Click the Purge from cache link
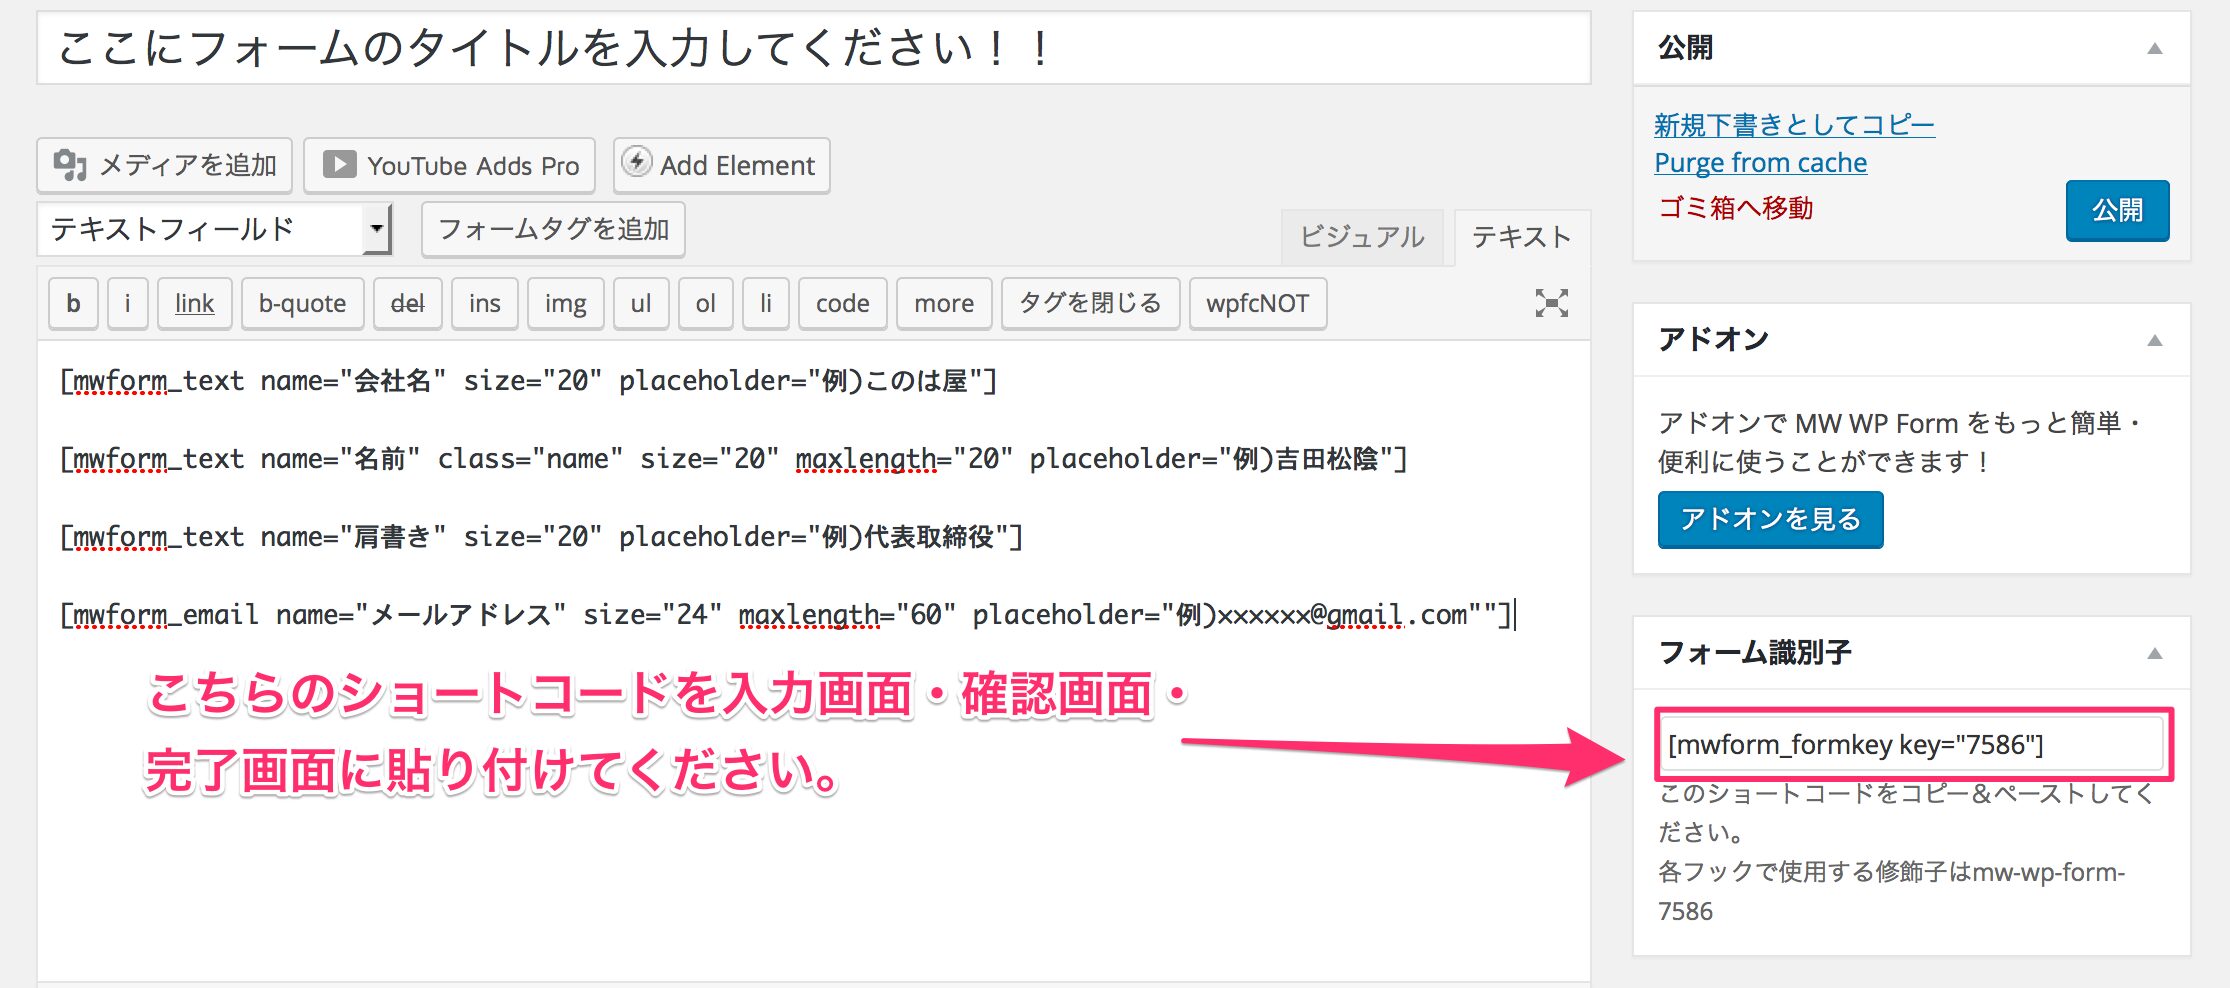 pos(1760,163)
